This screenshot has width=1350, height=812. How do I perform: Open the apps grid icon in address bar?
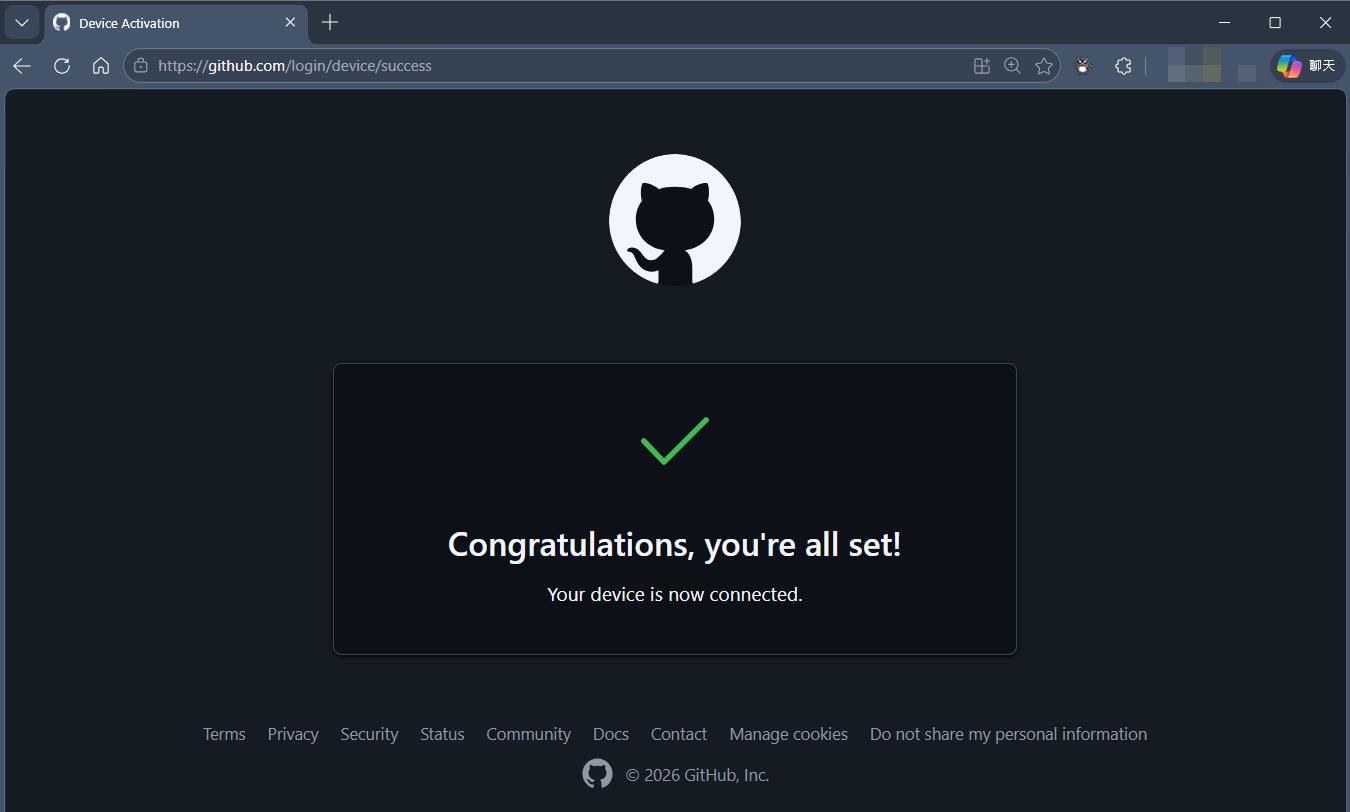(981, 66)
